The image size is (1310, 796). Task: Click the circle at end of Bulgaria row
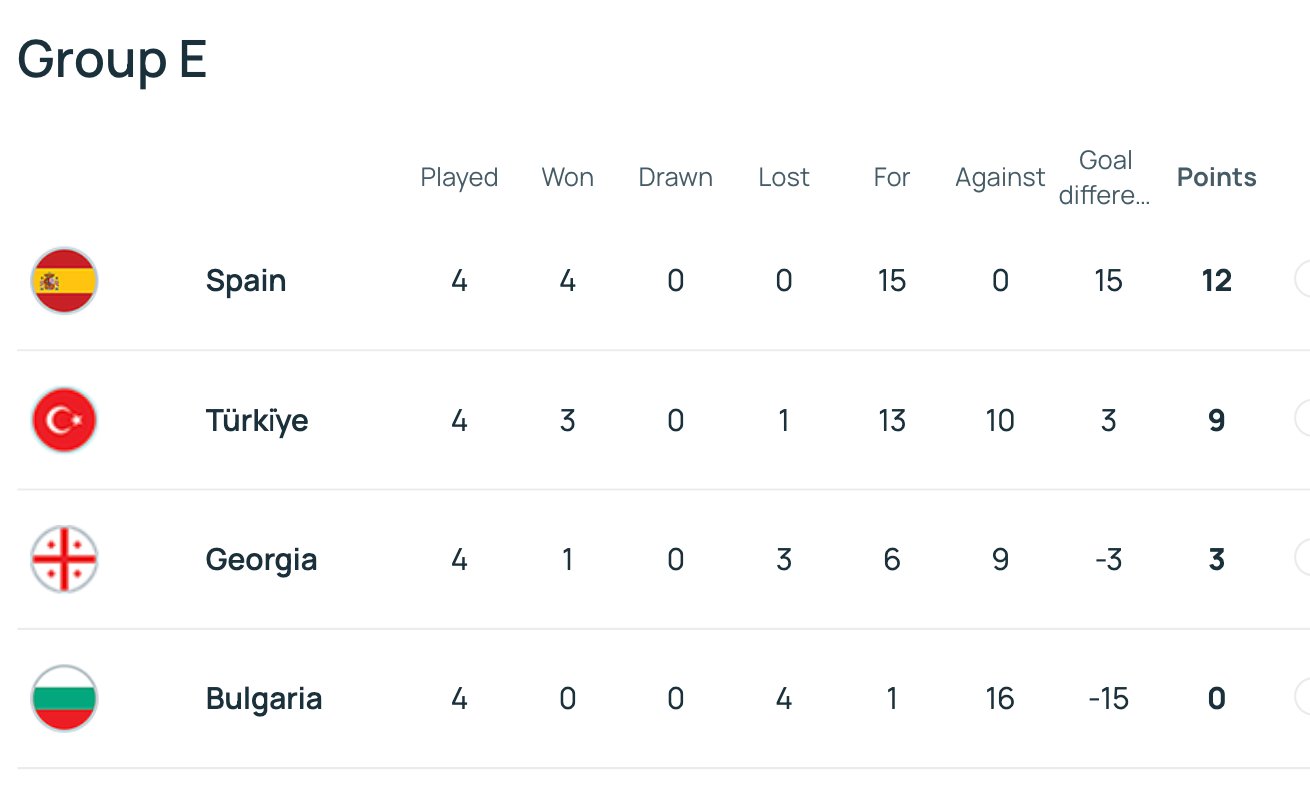click(1303, 697)
